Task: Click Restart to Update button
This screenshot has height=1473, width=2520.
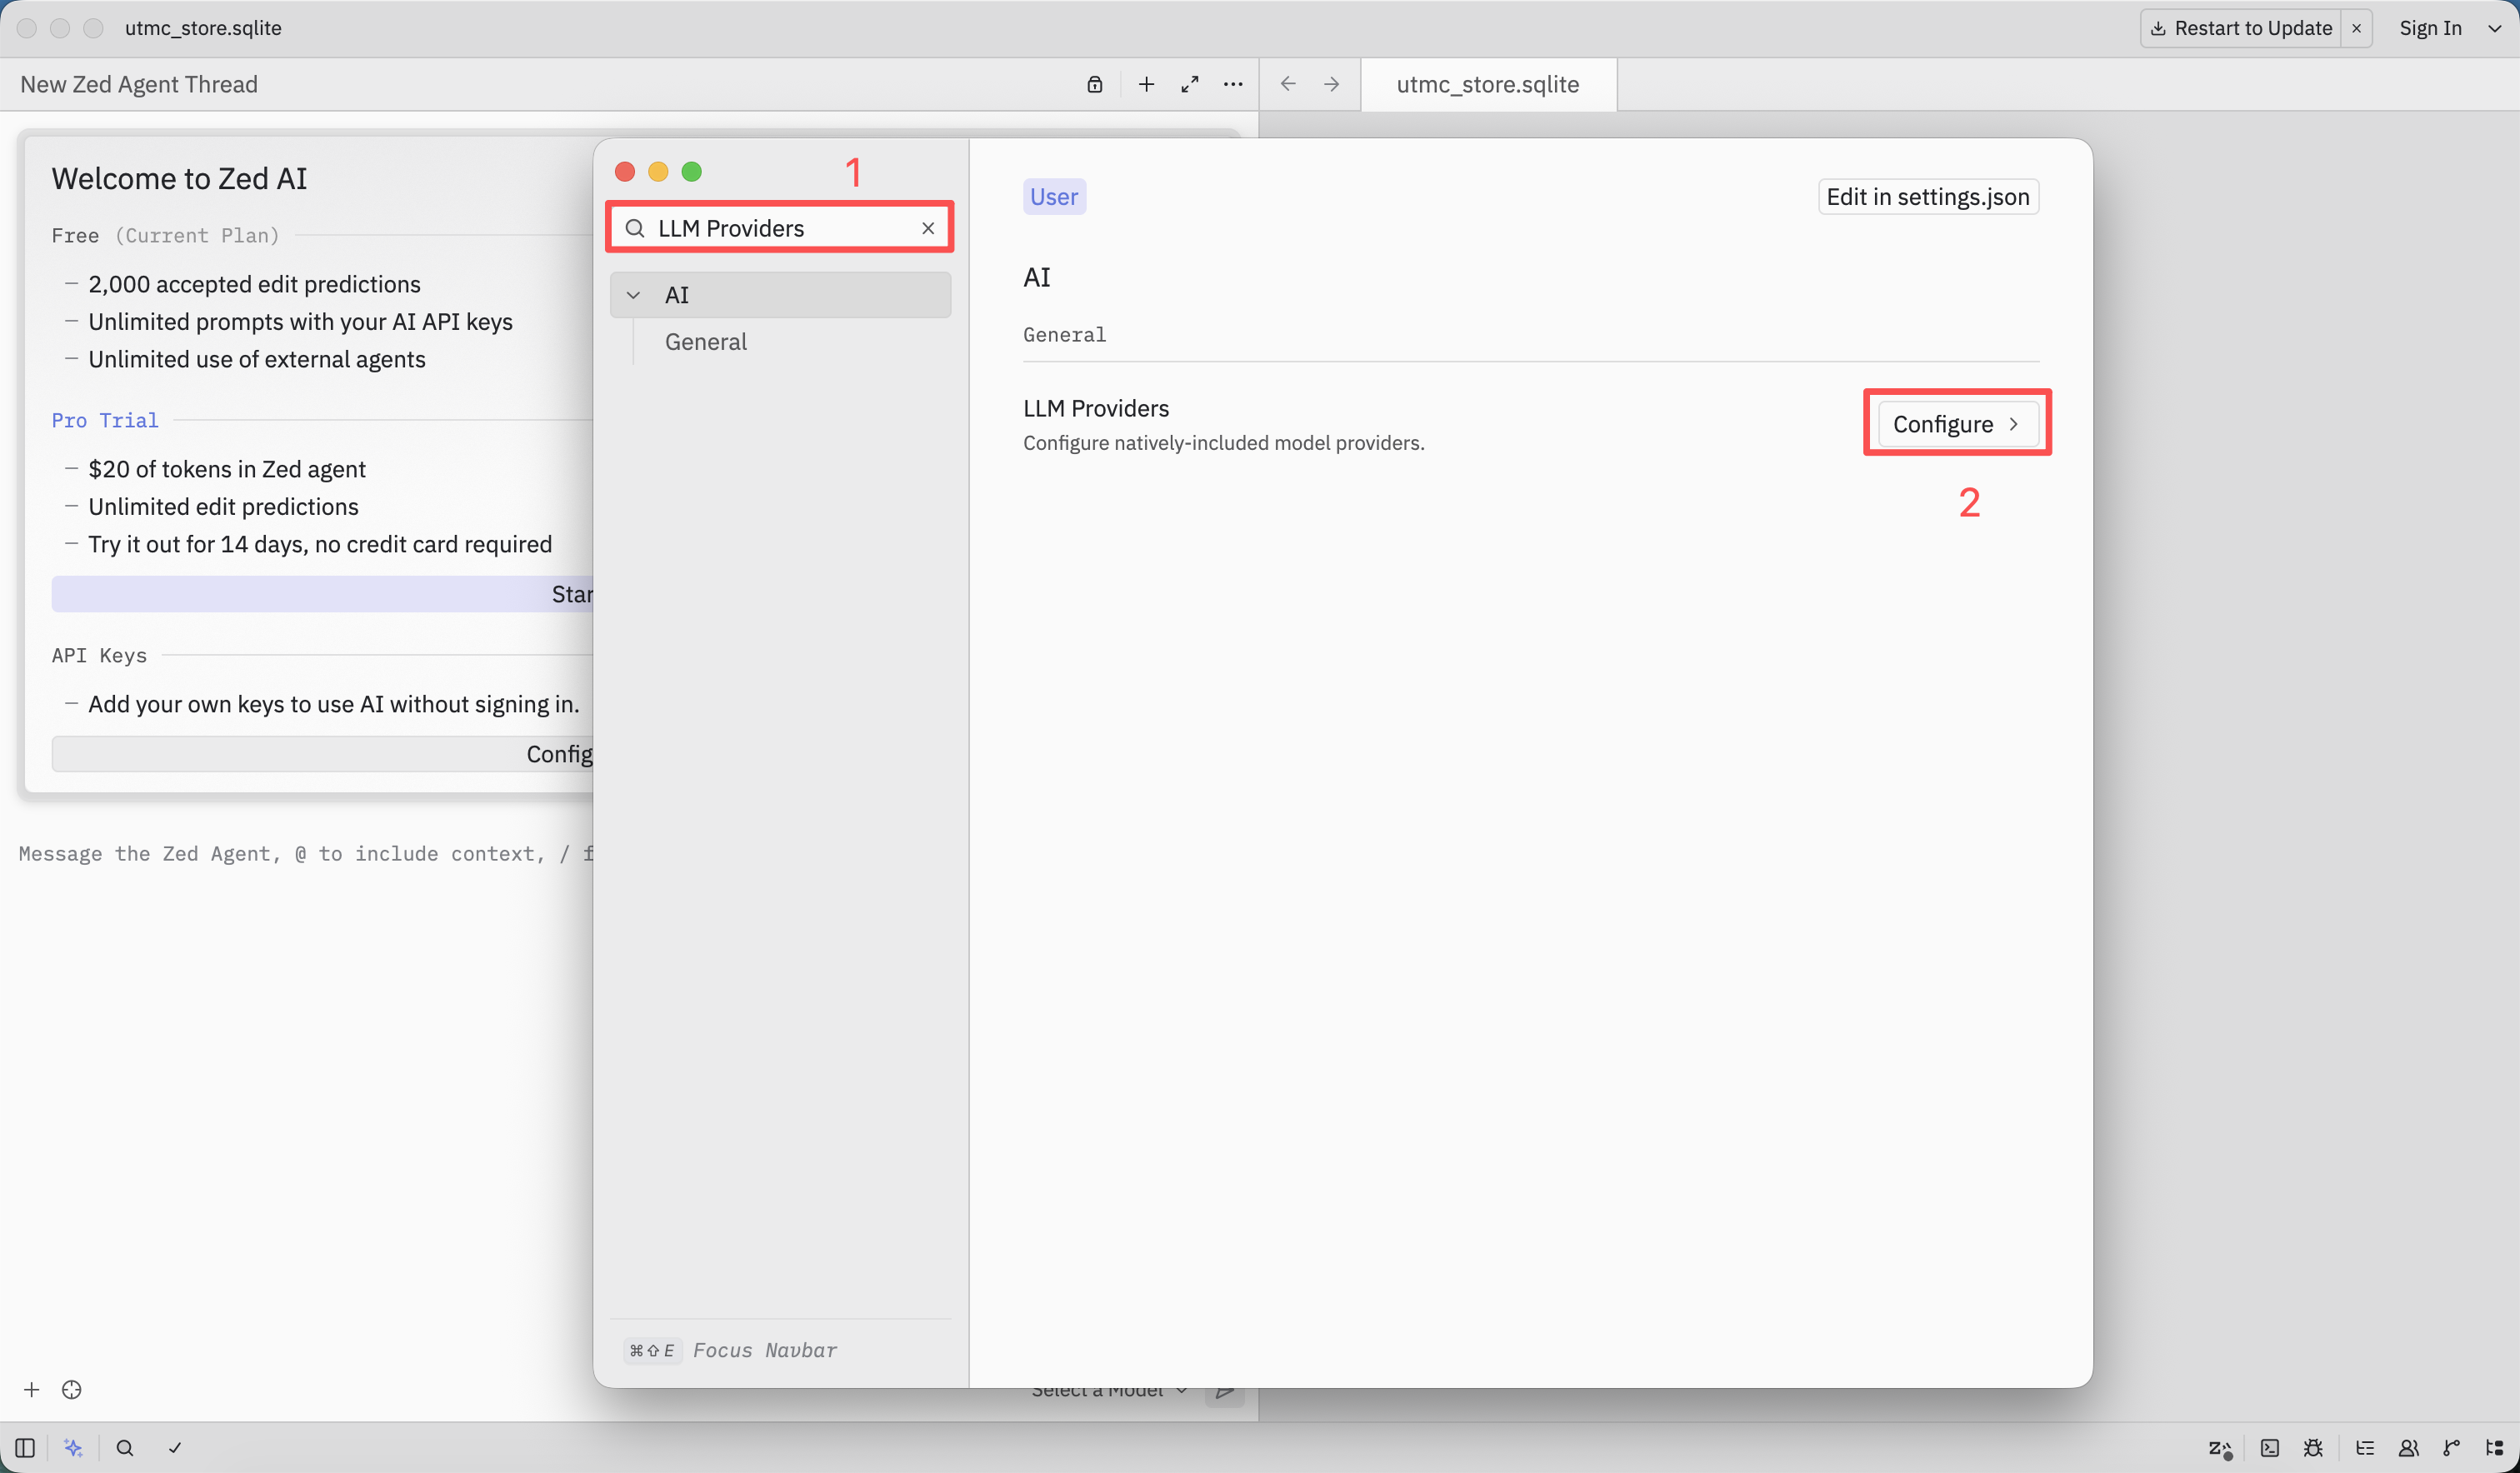Action: 2241,28
